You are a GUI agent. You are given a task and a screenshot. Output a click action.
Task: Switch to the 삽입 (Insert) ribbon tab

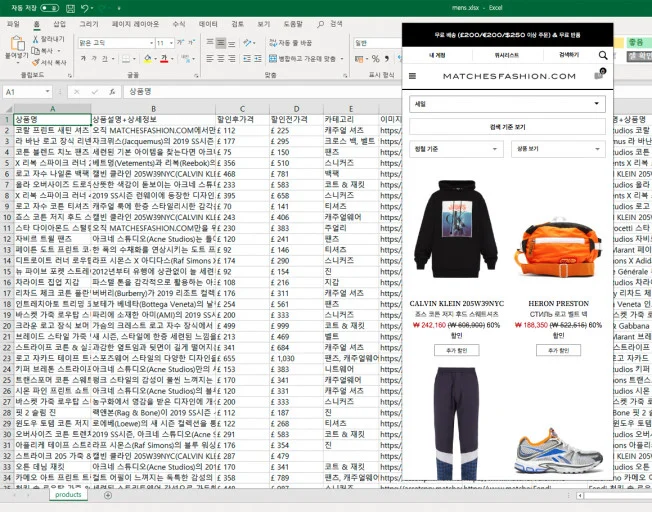click(x=59, y=24)
